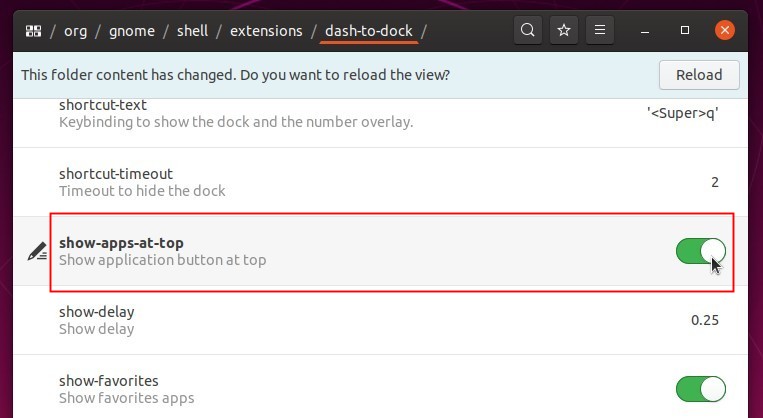The width and height of the screenshot is (763, 418).
Task: Click the dash-to-dock path segment
Action: point(369,31)
